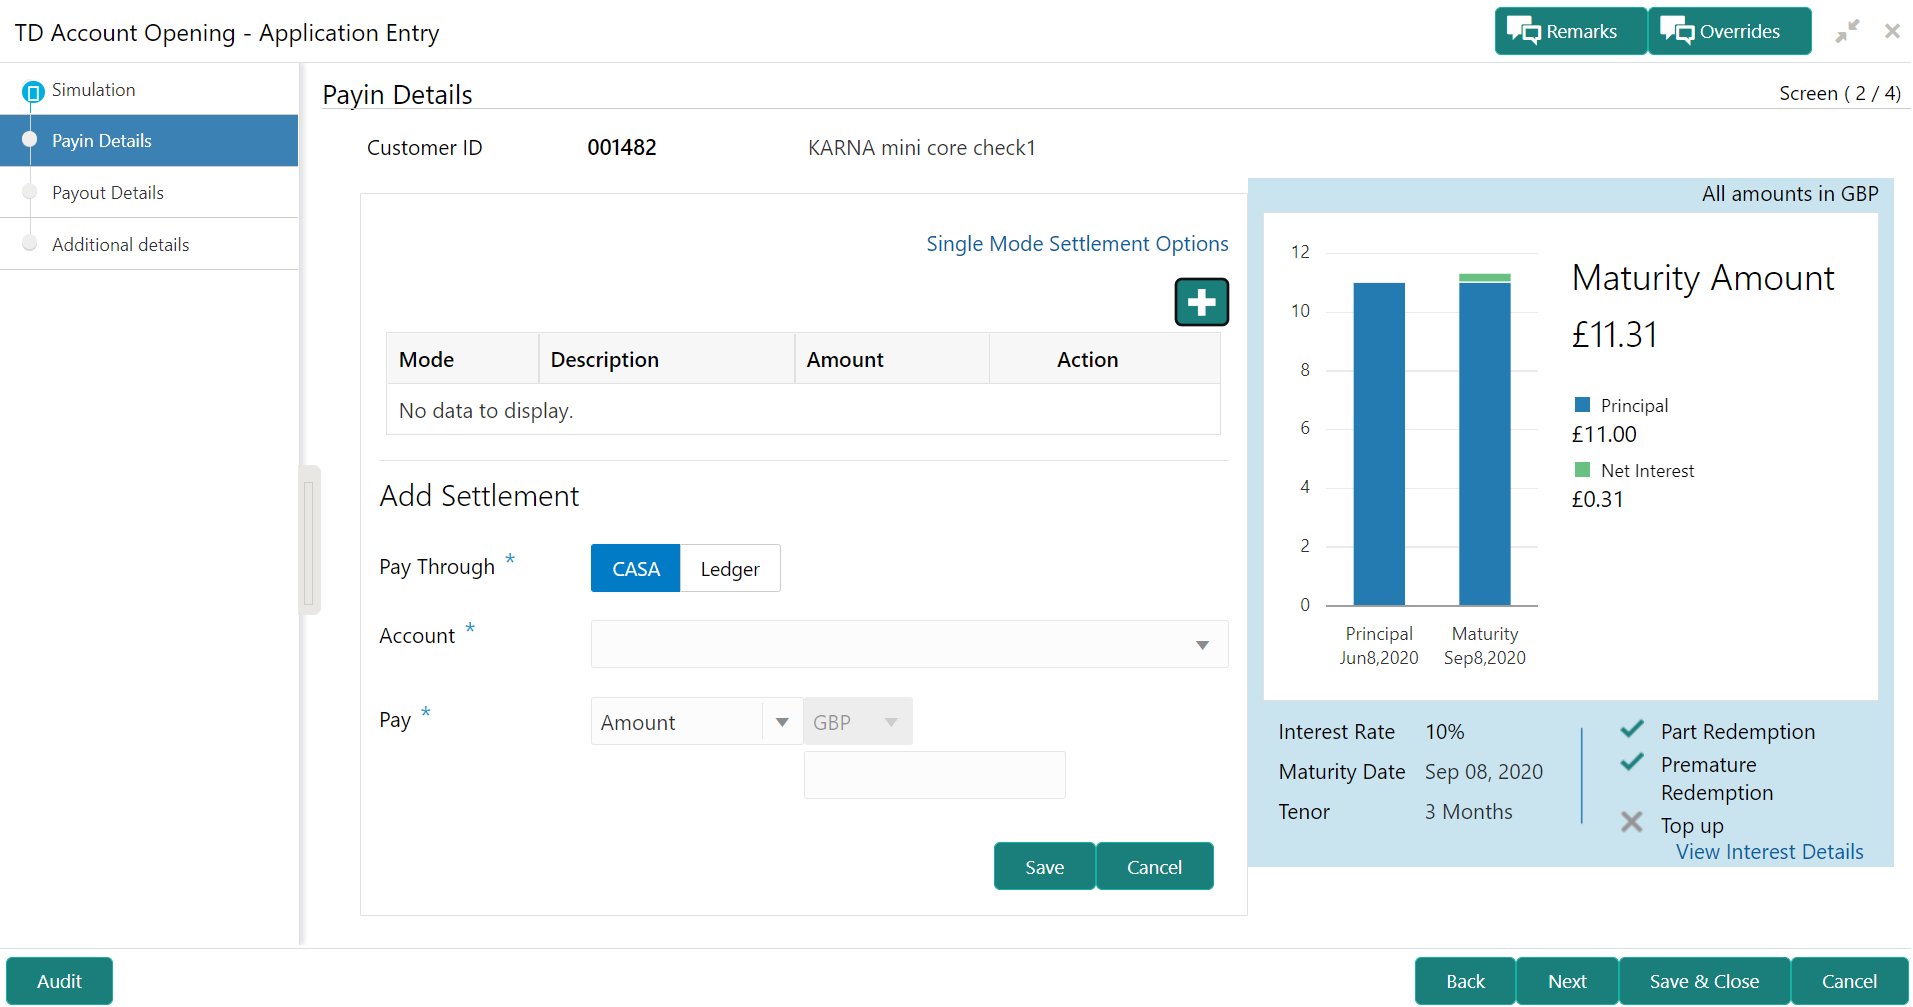Viewport: 1913px width, 1007px height.
Task: Proceed with the Next button
Action: click(1567, 981)
